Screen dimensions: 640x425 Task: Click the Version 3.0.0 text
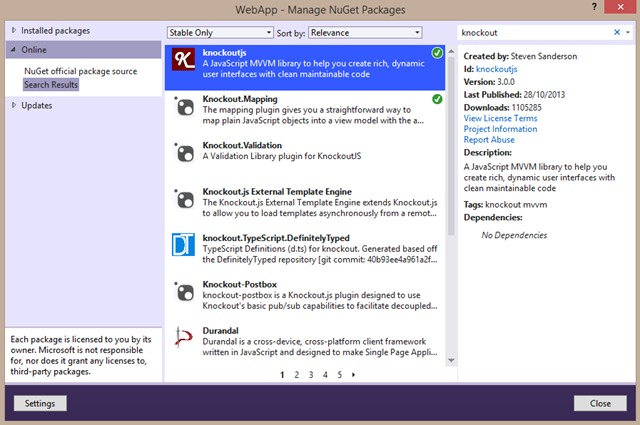coord(489,82)
